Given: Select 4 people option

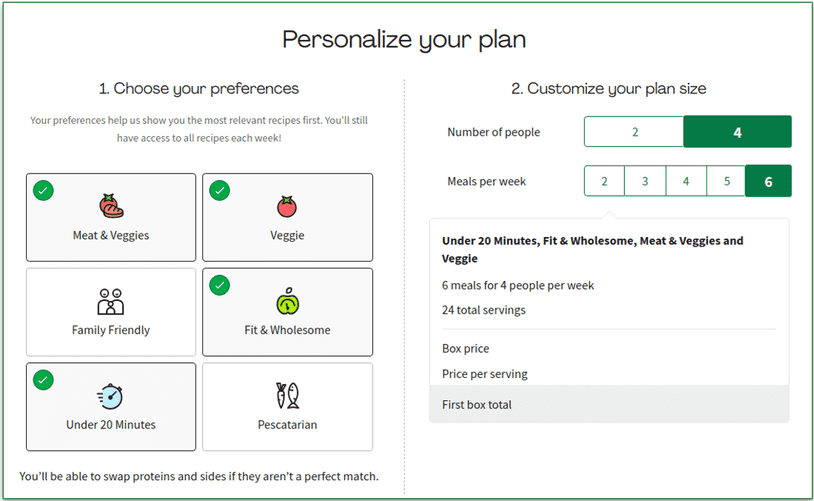Looking at the screenshot, I should tap(738, 132).
